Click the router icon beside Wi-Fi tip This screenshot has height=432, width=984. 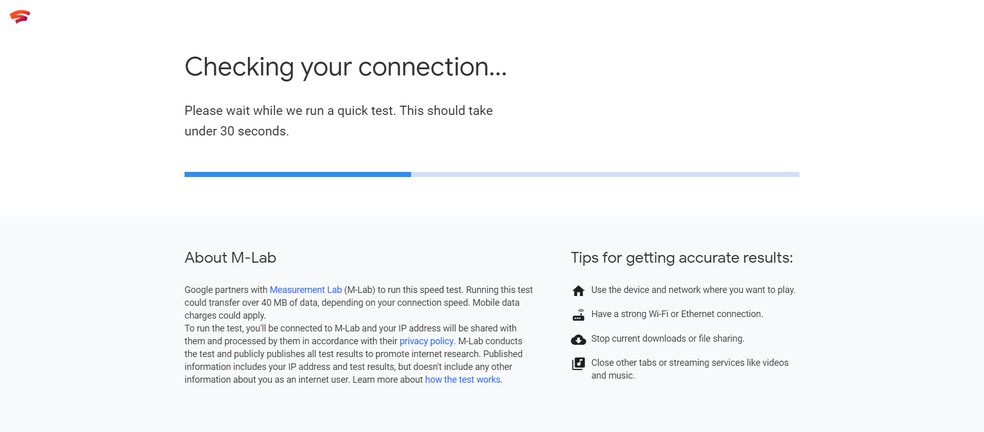tap(578, 315)
